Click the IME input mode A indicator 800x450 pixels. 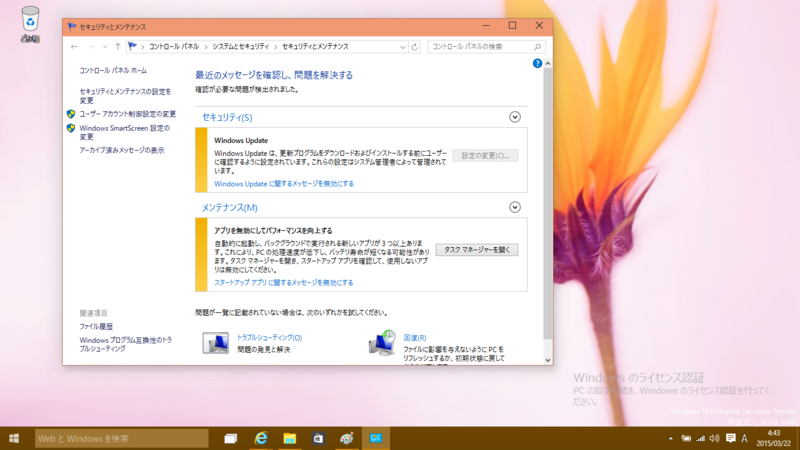tap(744, 438)
